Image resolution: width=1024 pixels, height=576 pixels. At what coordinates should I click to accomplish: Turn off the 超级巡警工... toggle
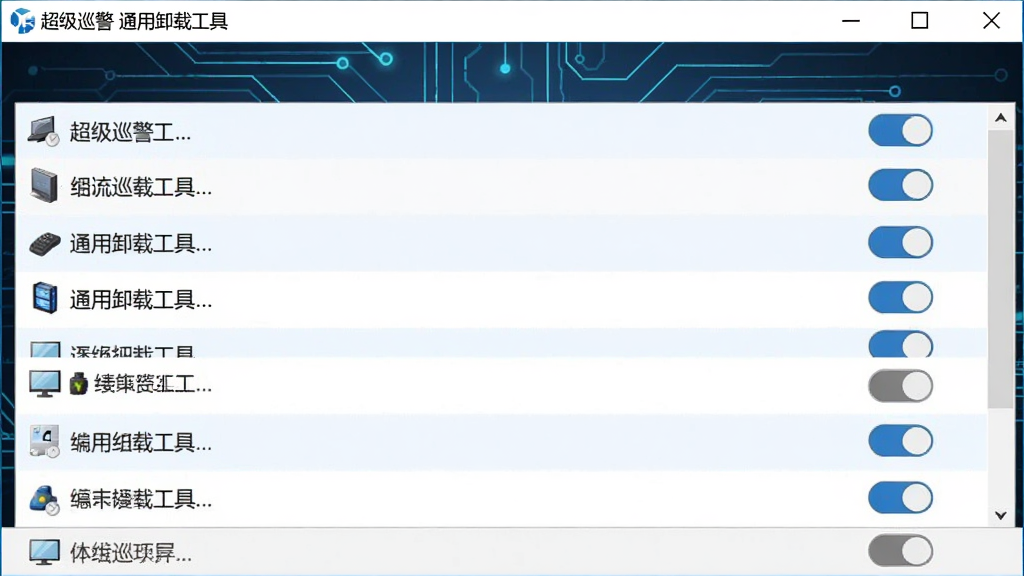click(900, 131)
